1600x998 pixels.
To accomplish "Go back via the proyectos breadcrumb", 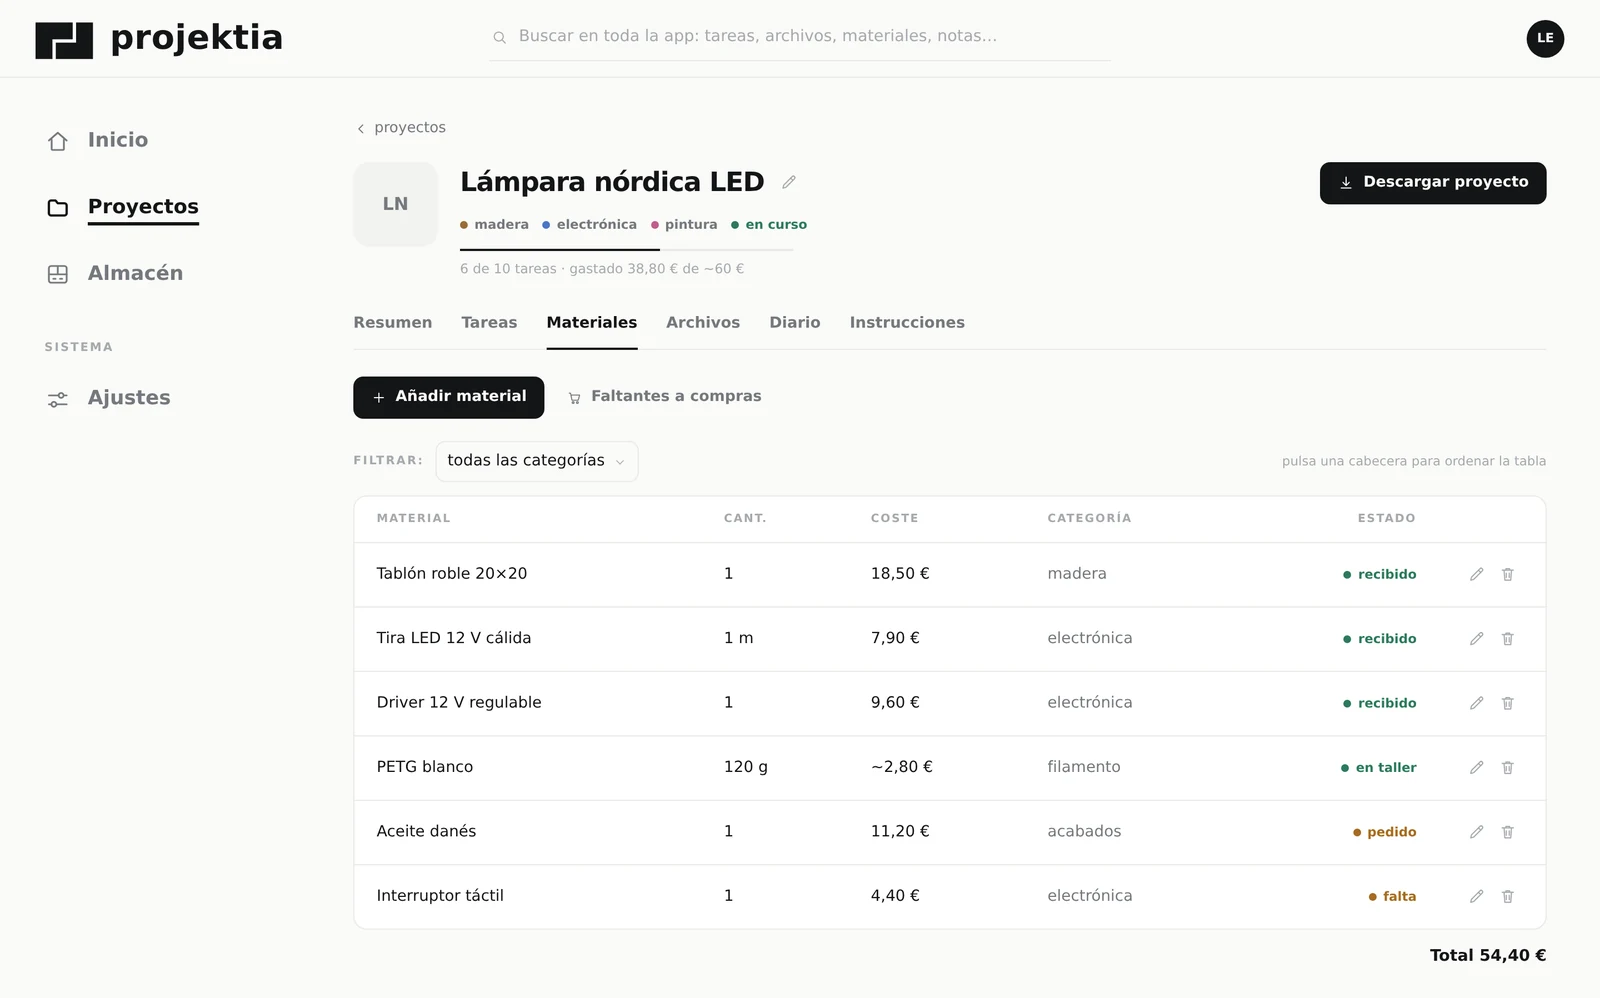I will [x=401, y=128].
